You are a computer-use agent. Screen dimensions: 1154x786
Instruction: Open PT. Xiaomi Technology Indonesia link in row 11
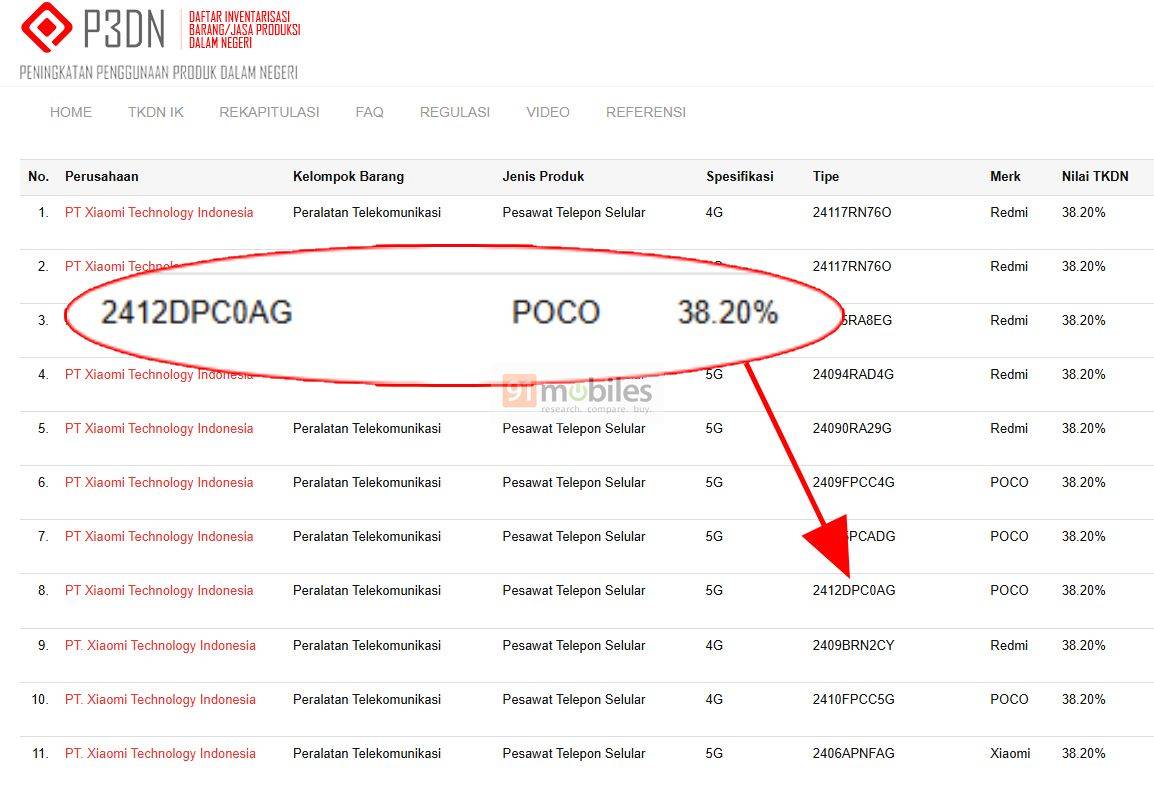point(160,754)
